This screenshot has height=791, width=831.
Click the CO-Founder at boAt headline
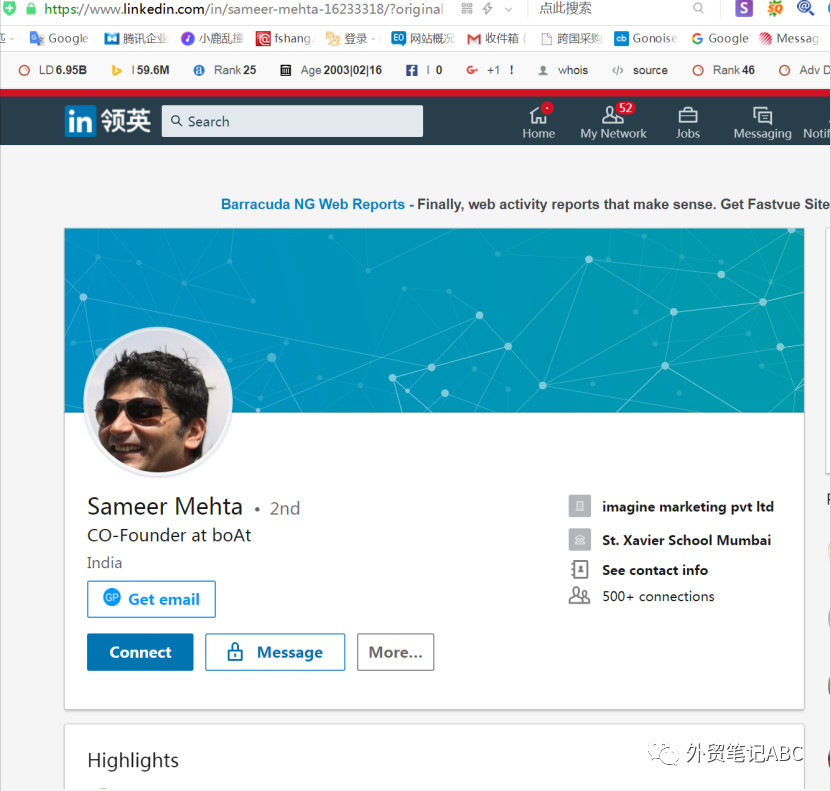pos(169,535)
